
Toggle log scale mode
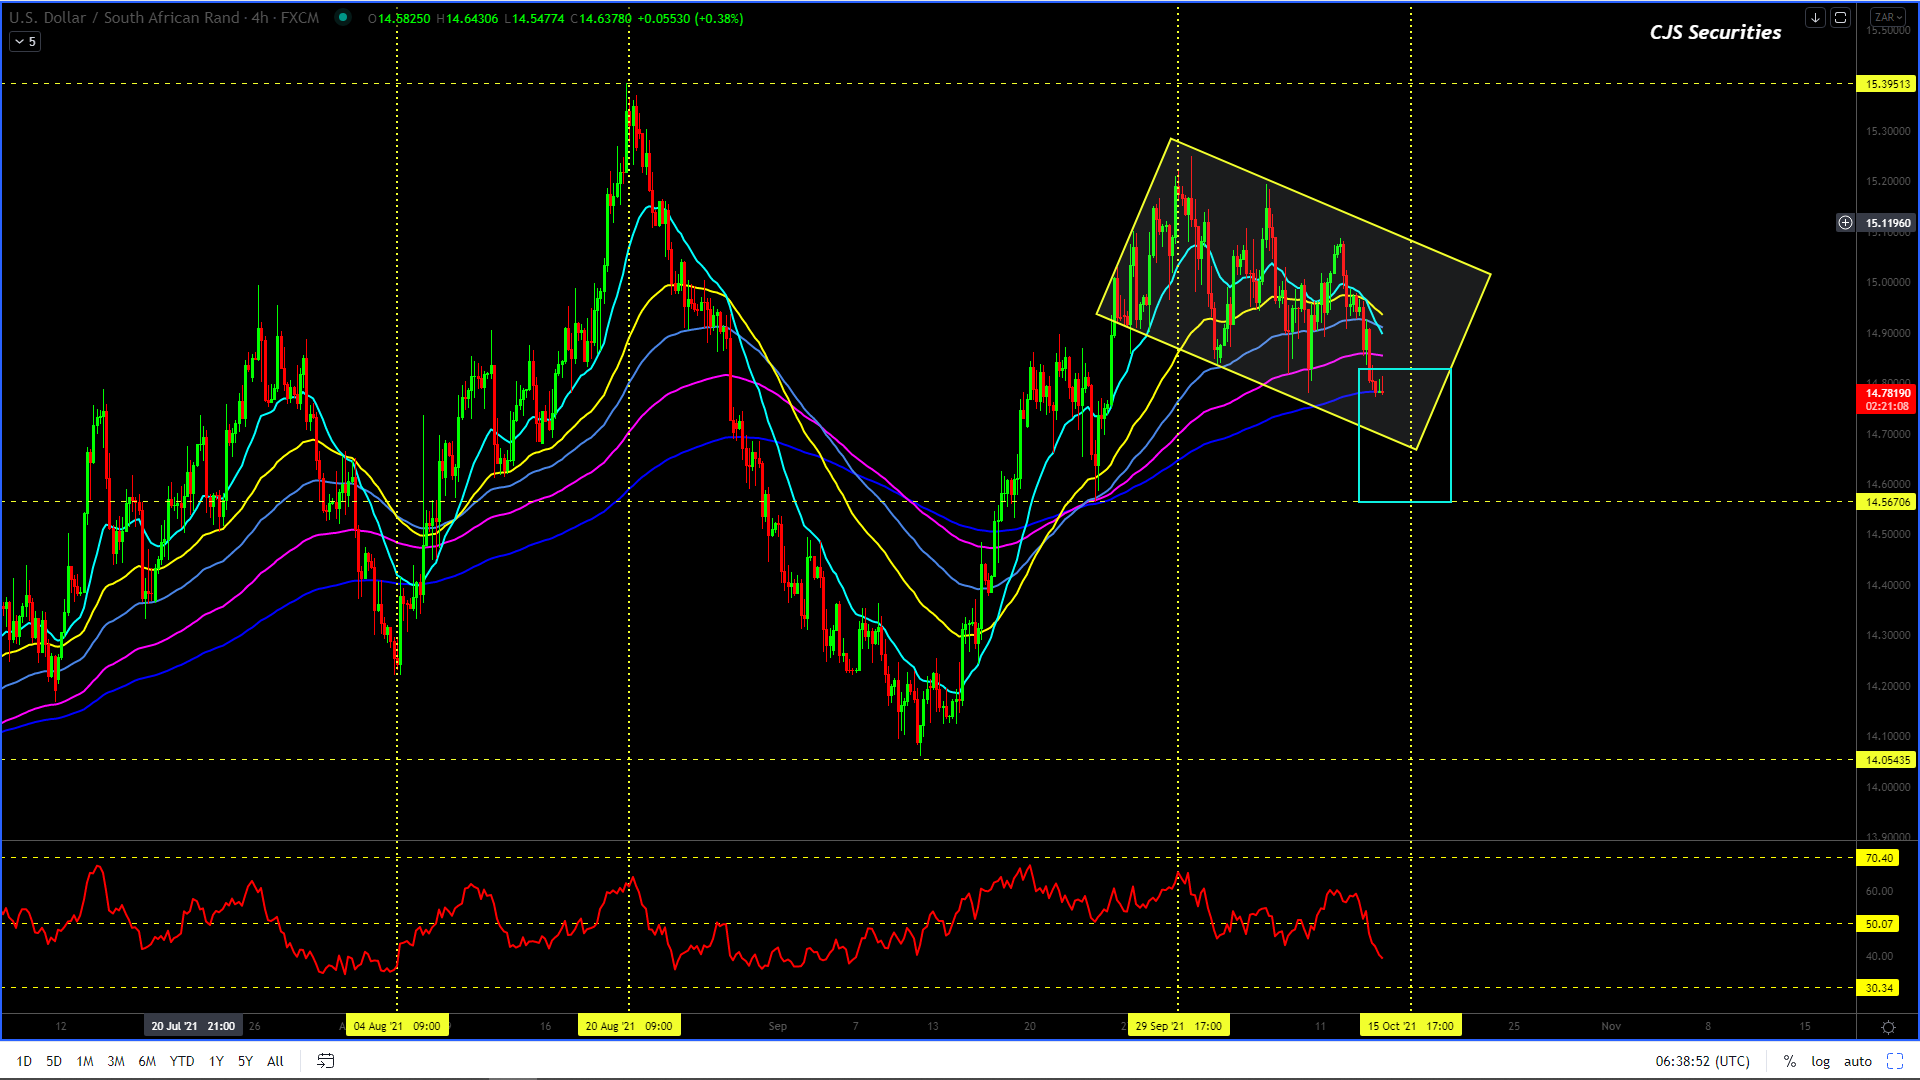click(x=1820, y=1061)
